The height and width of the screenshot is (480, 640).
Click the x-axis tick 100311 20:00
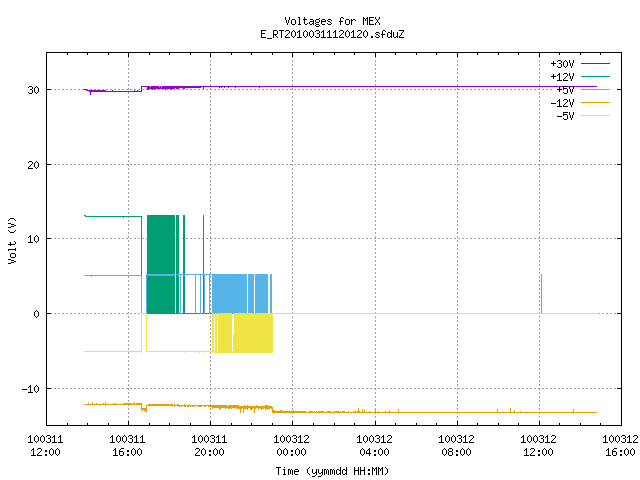click(209, 446)
